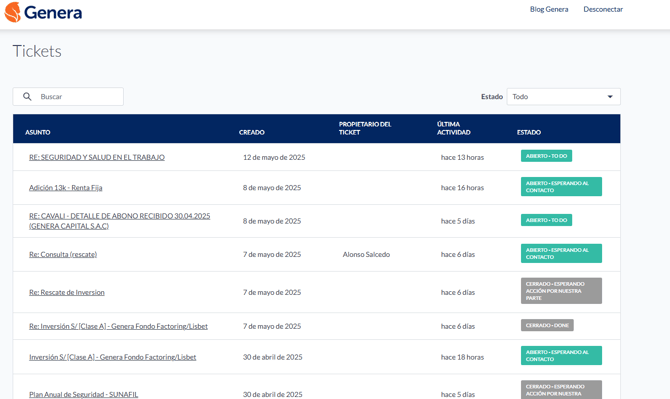The width and height of the screenshot is (670, 399).
Task: Click owner name Alonso Salcedo
Action: 366,254
